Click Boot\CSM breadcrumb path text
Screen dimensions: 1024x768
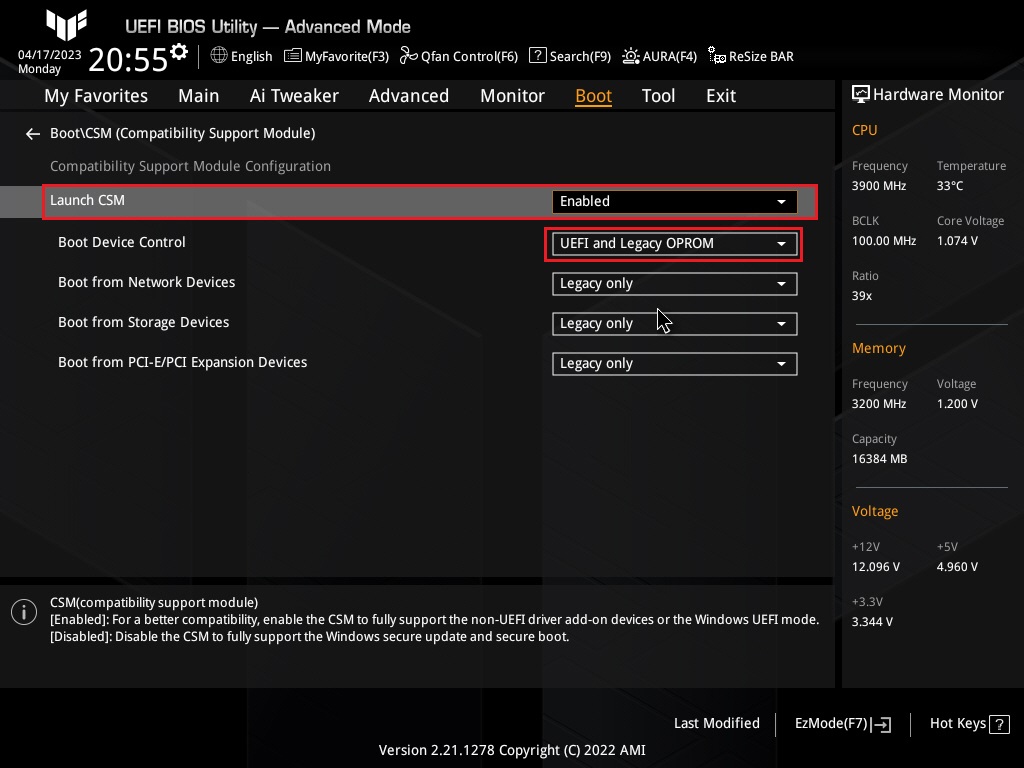pyautogui.click(x=182, y=133)
